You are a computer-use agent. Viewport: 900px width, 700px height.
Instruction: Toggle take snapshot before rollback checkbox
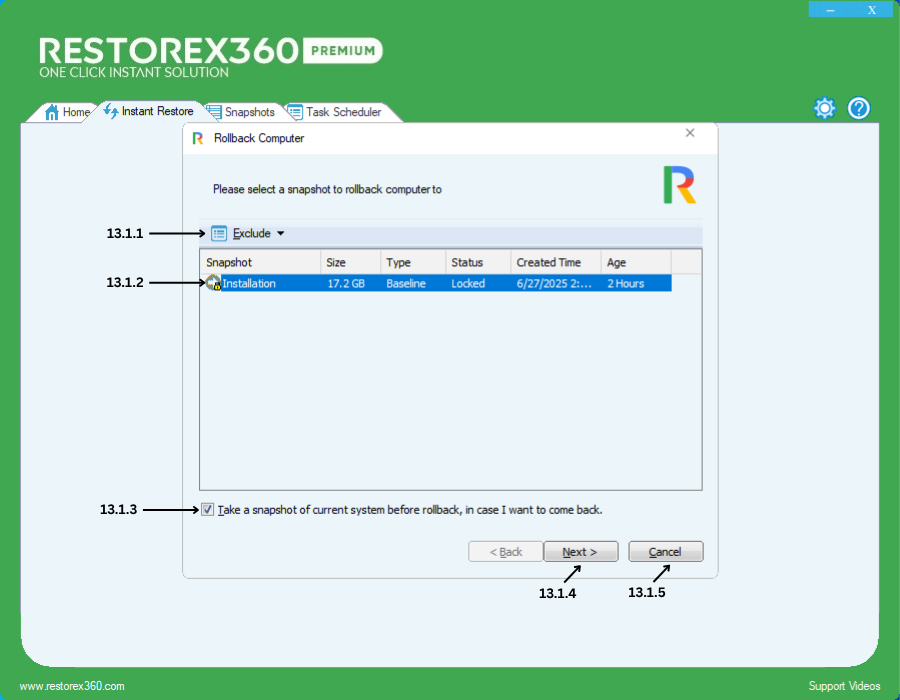pyautogui.click(x=207, y=509)
